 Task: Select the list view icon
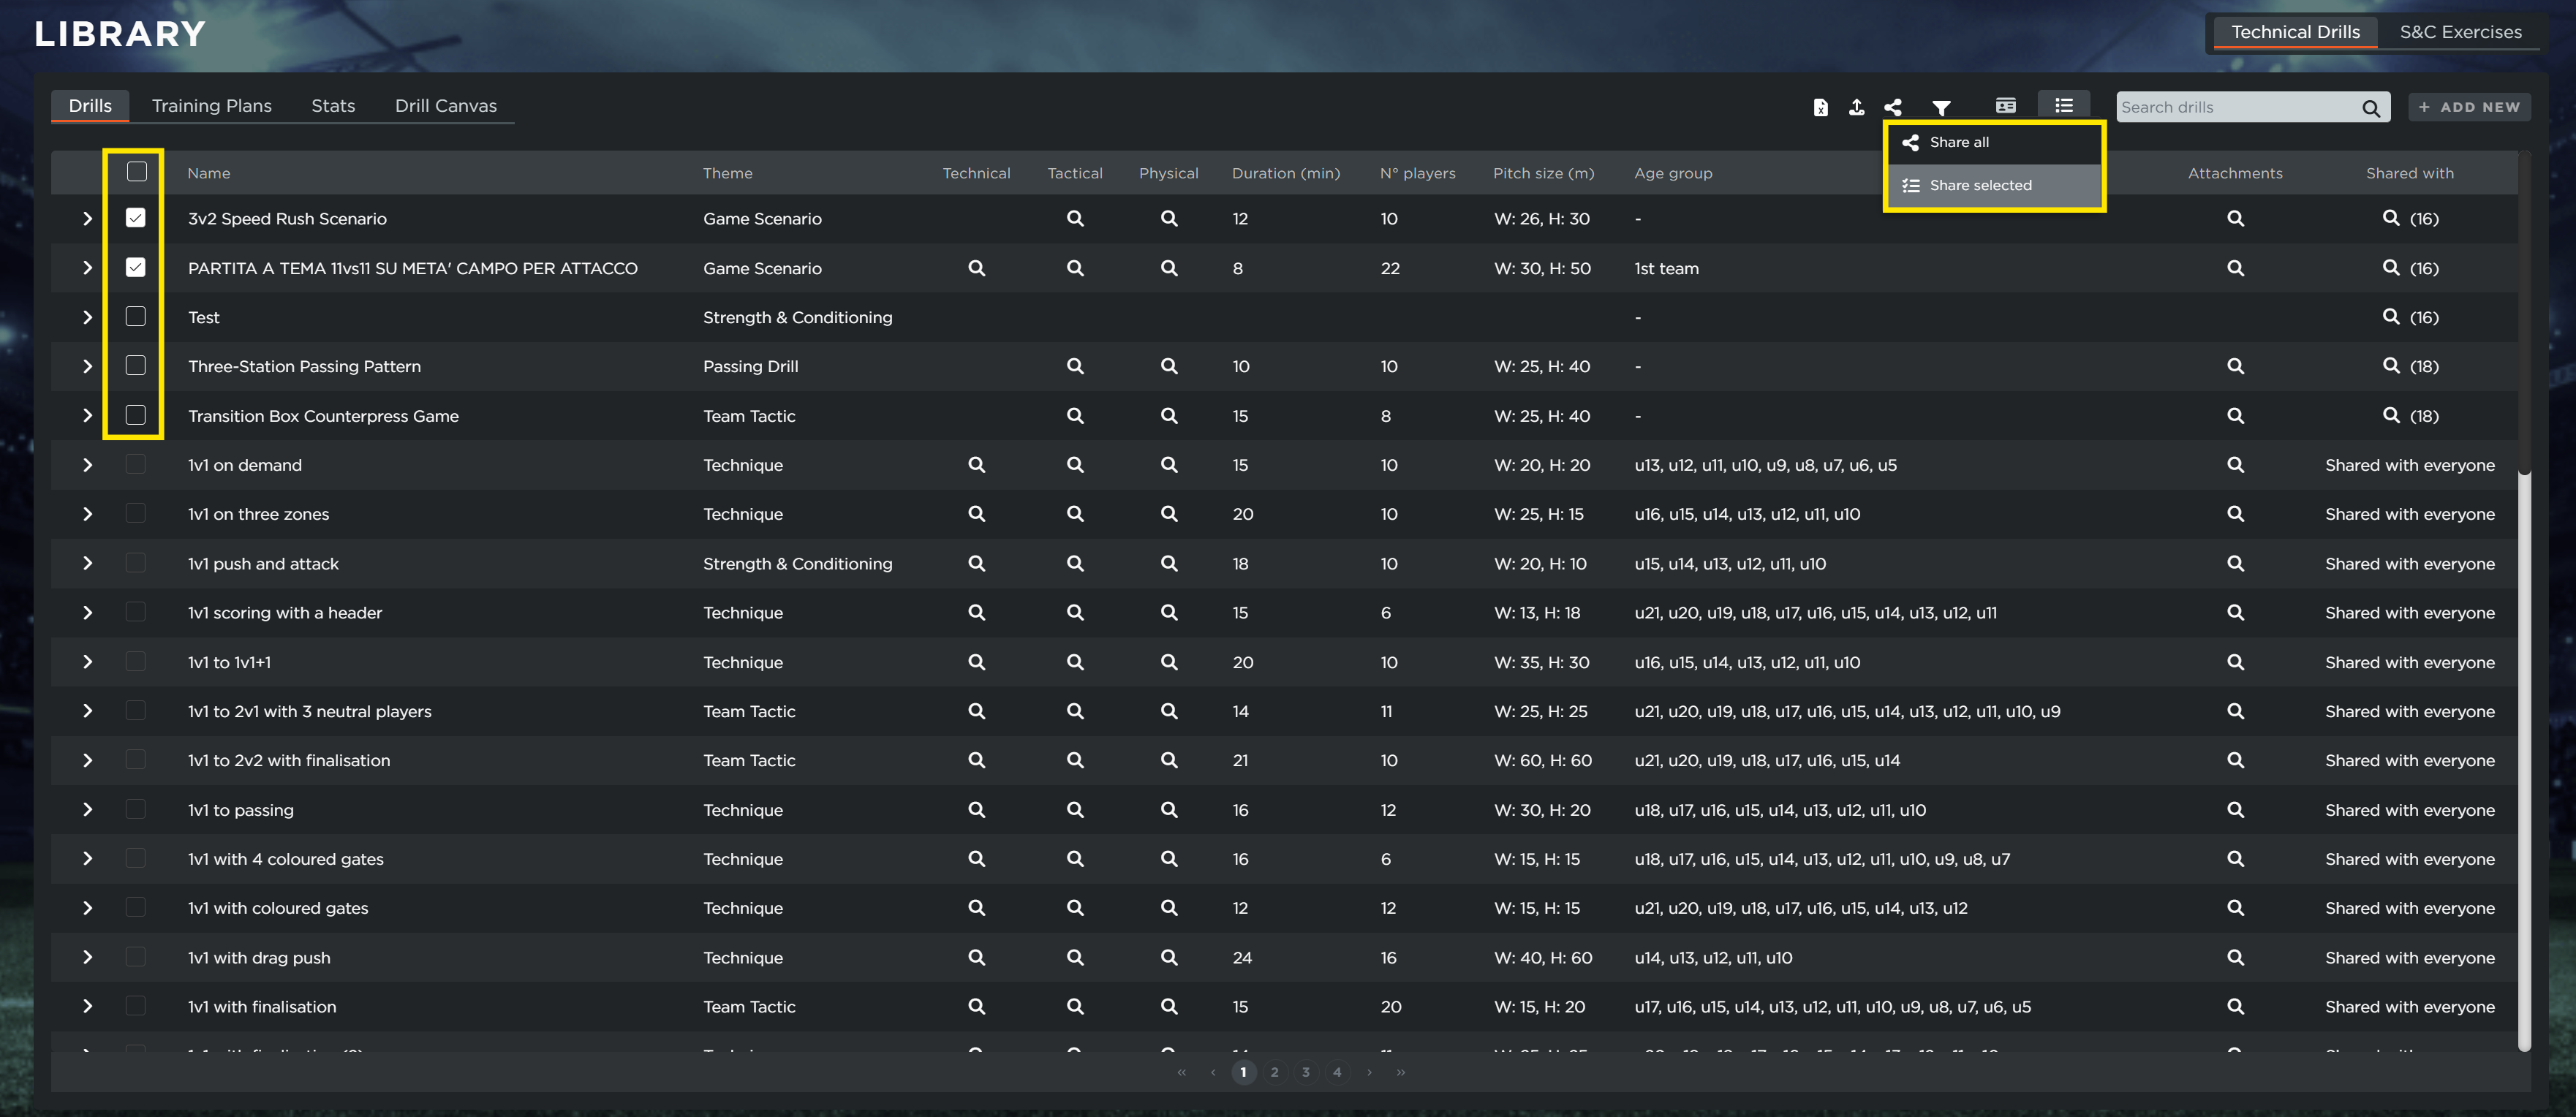click(x=2063, y=106)
